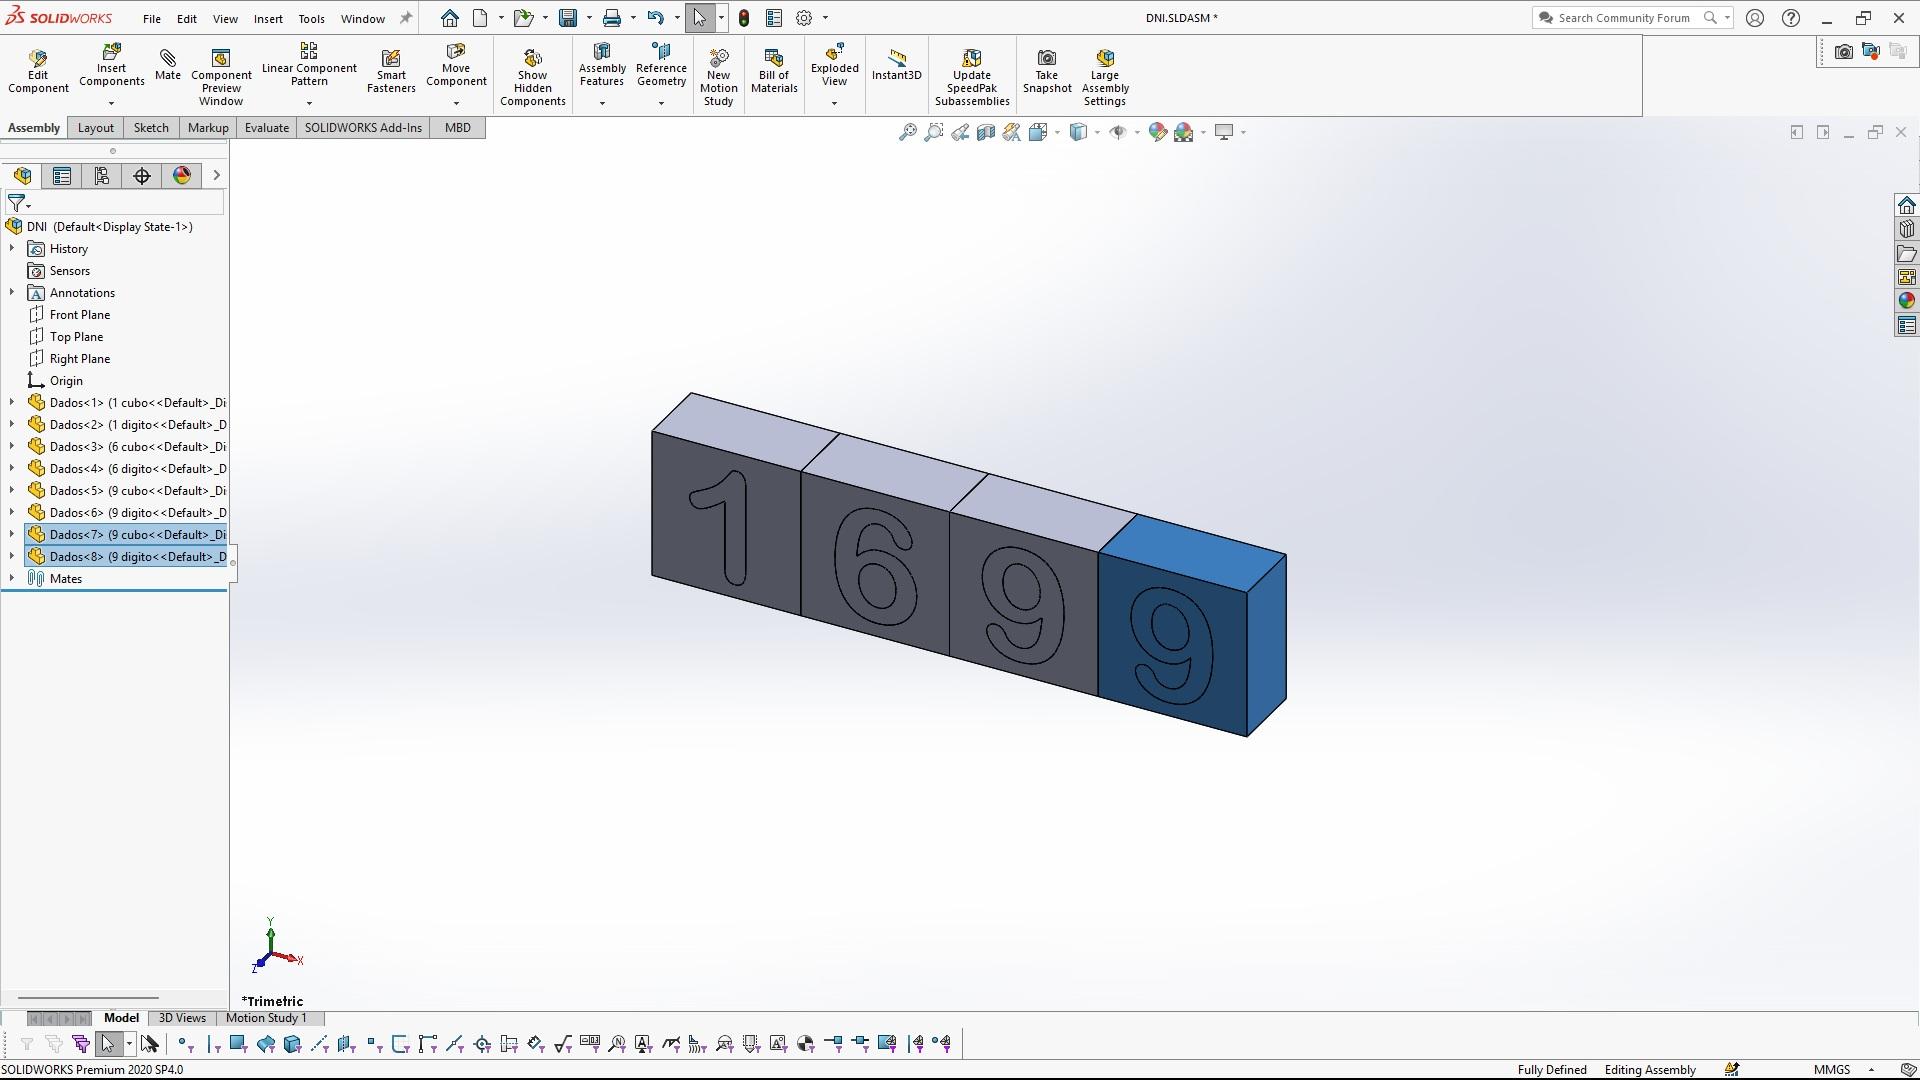The width and height of the screenshot is (1920, 1080).
Task: Switch to ConfigurationManager tab
Action: click(102, 176)
